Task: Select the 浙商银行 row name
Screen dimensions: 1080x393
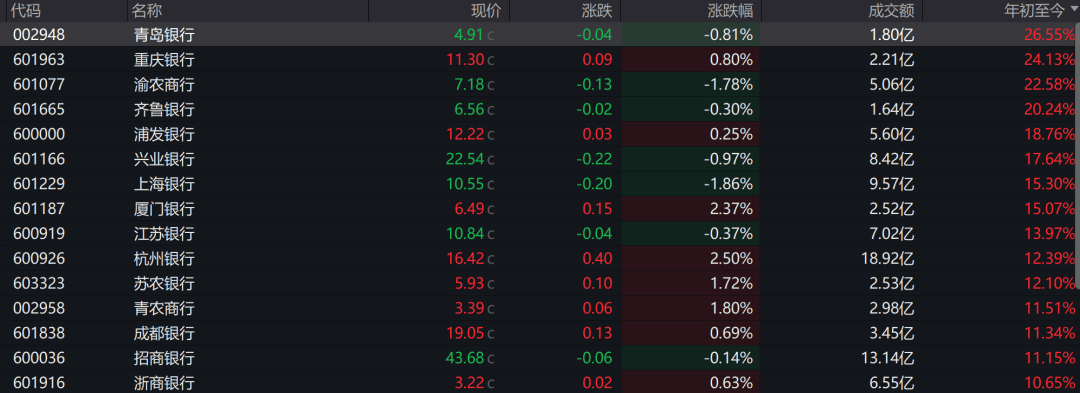Action: point(164,383)
